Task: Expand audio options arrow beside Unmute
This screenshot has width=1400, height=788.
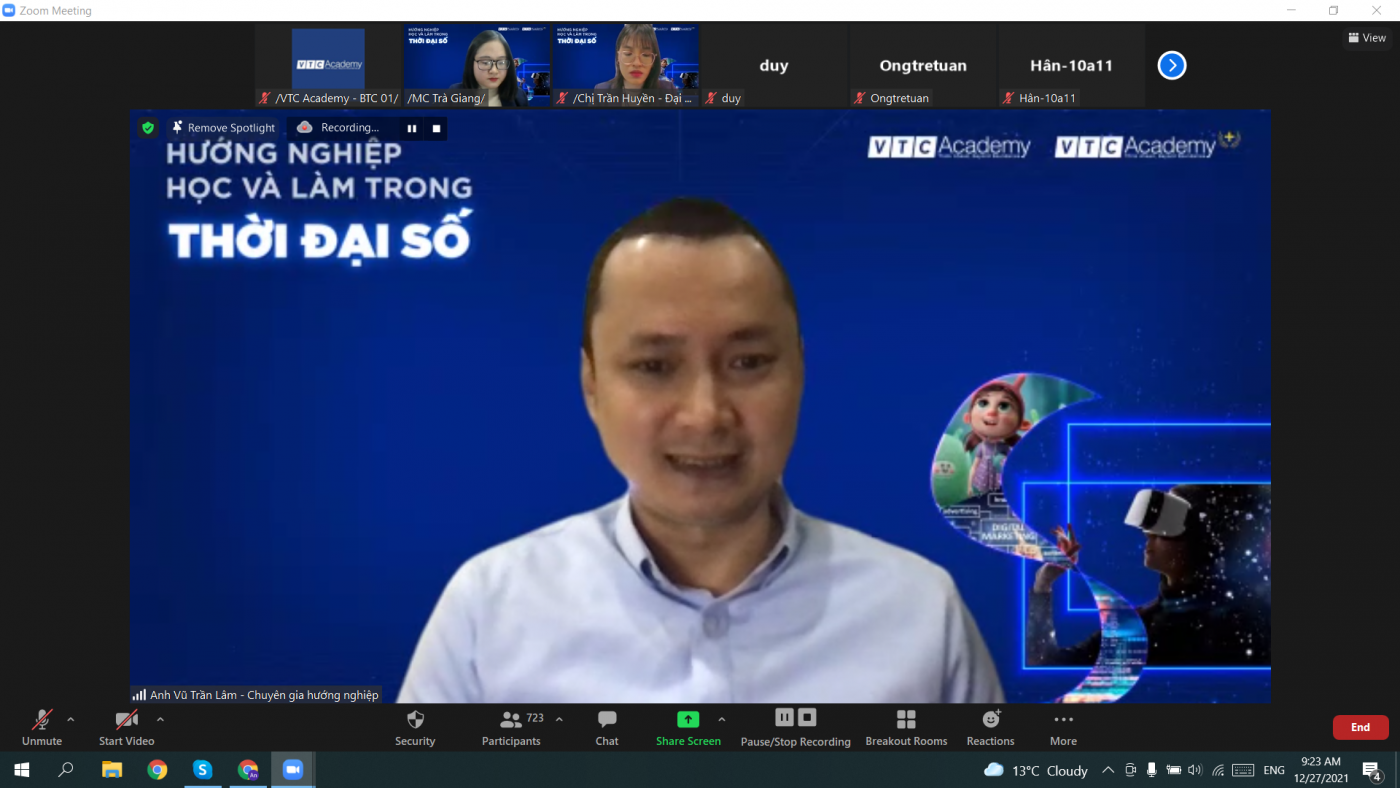Action: pyautogui.click(x=70, y=719)
